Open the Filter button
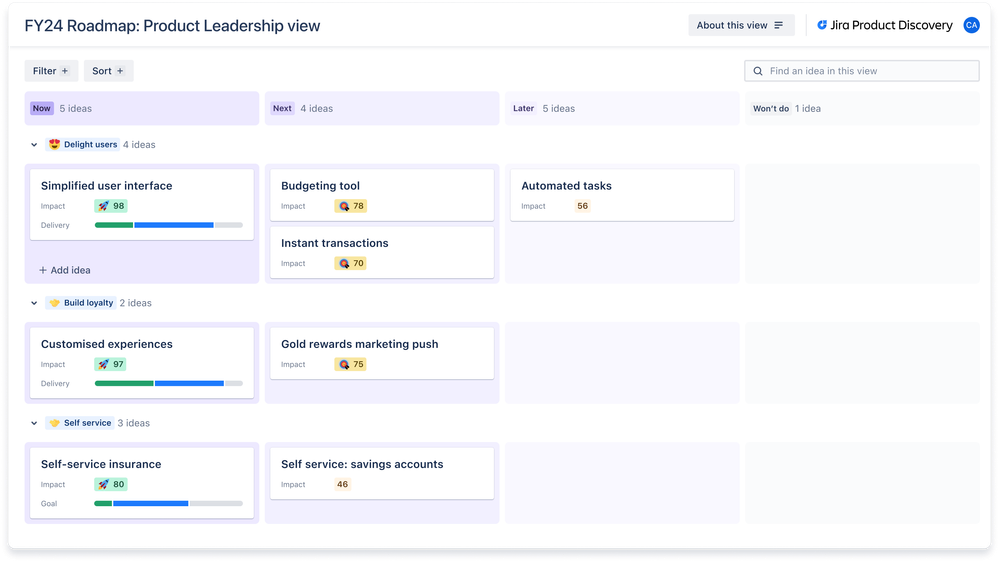Viewport: 999px width, 562px height. pos(51,71)
